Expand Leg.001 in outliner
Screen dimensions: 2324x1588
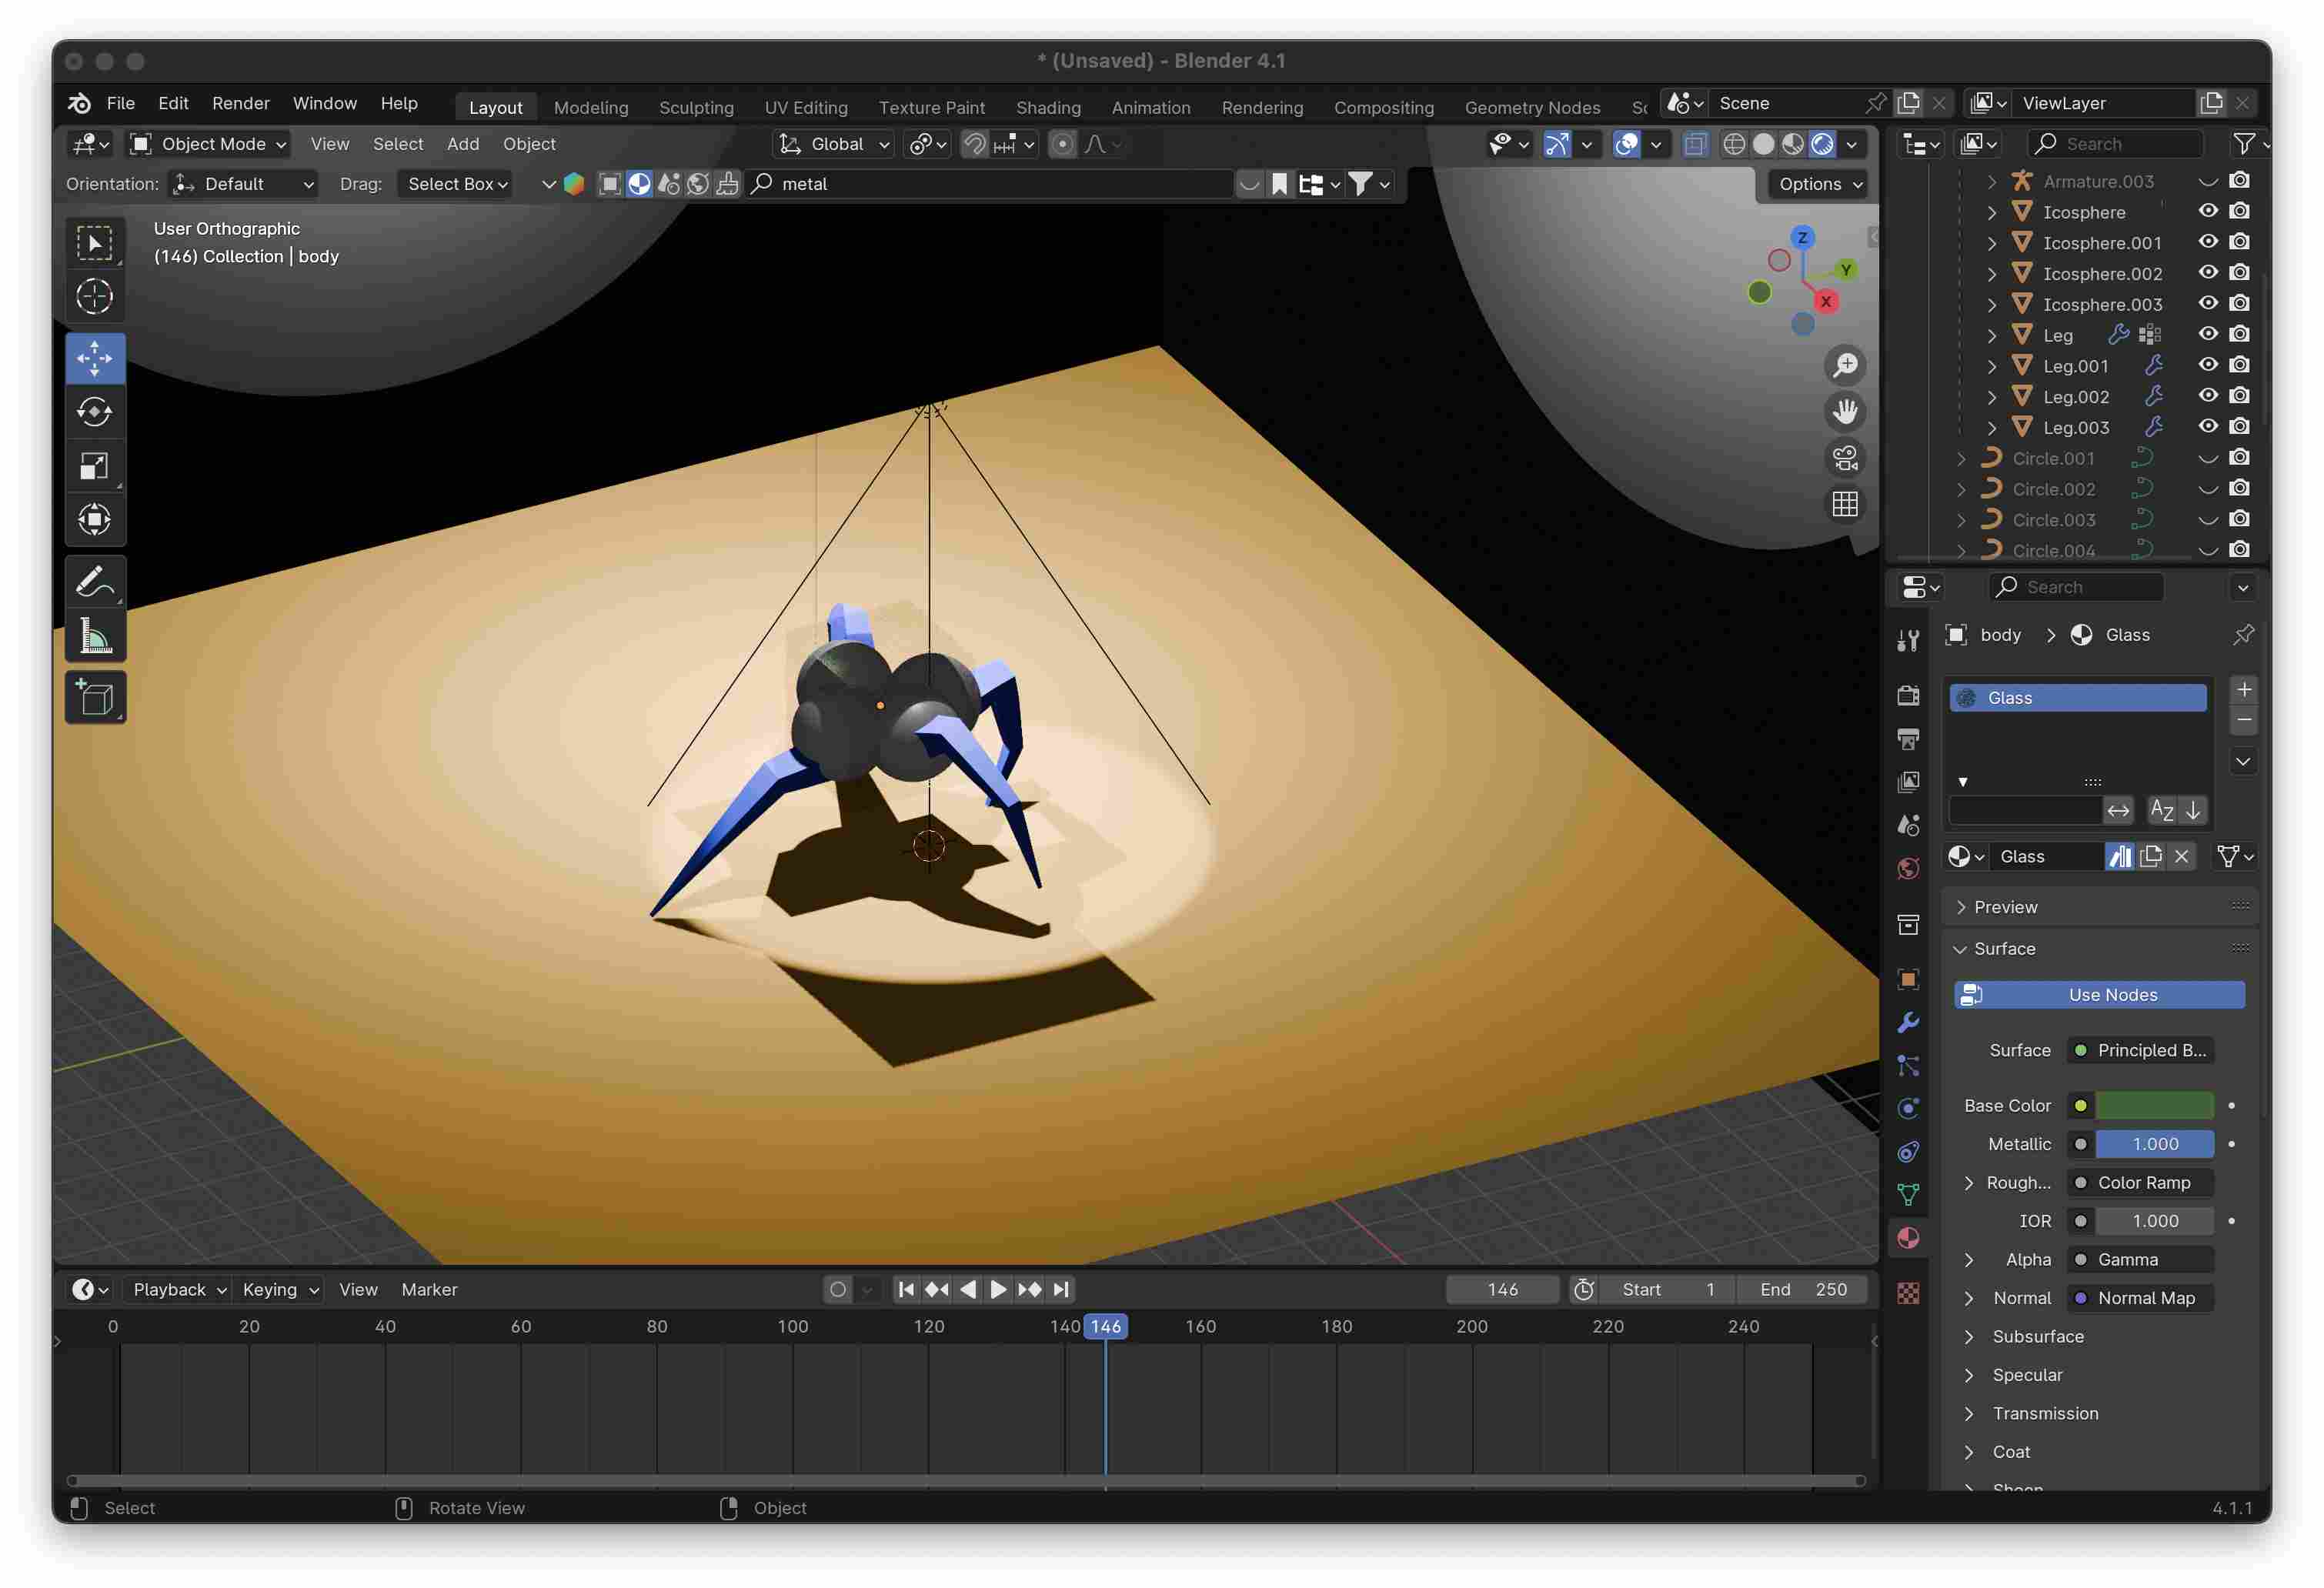coord(1991,366)
